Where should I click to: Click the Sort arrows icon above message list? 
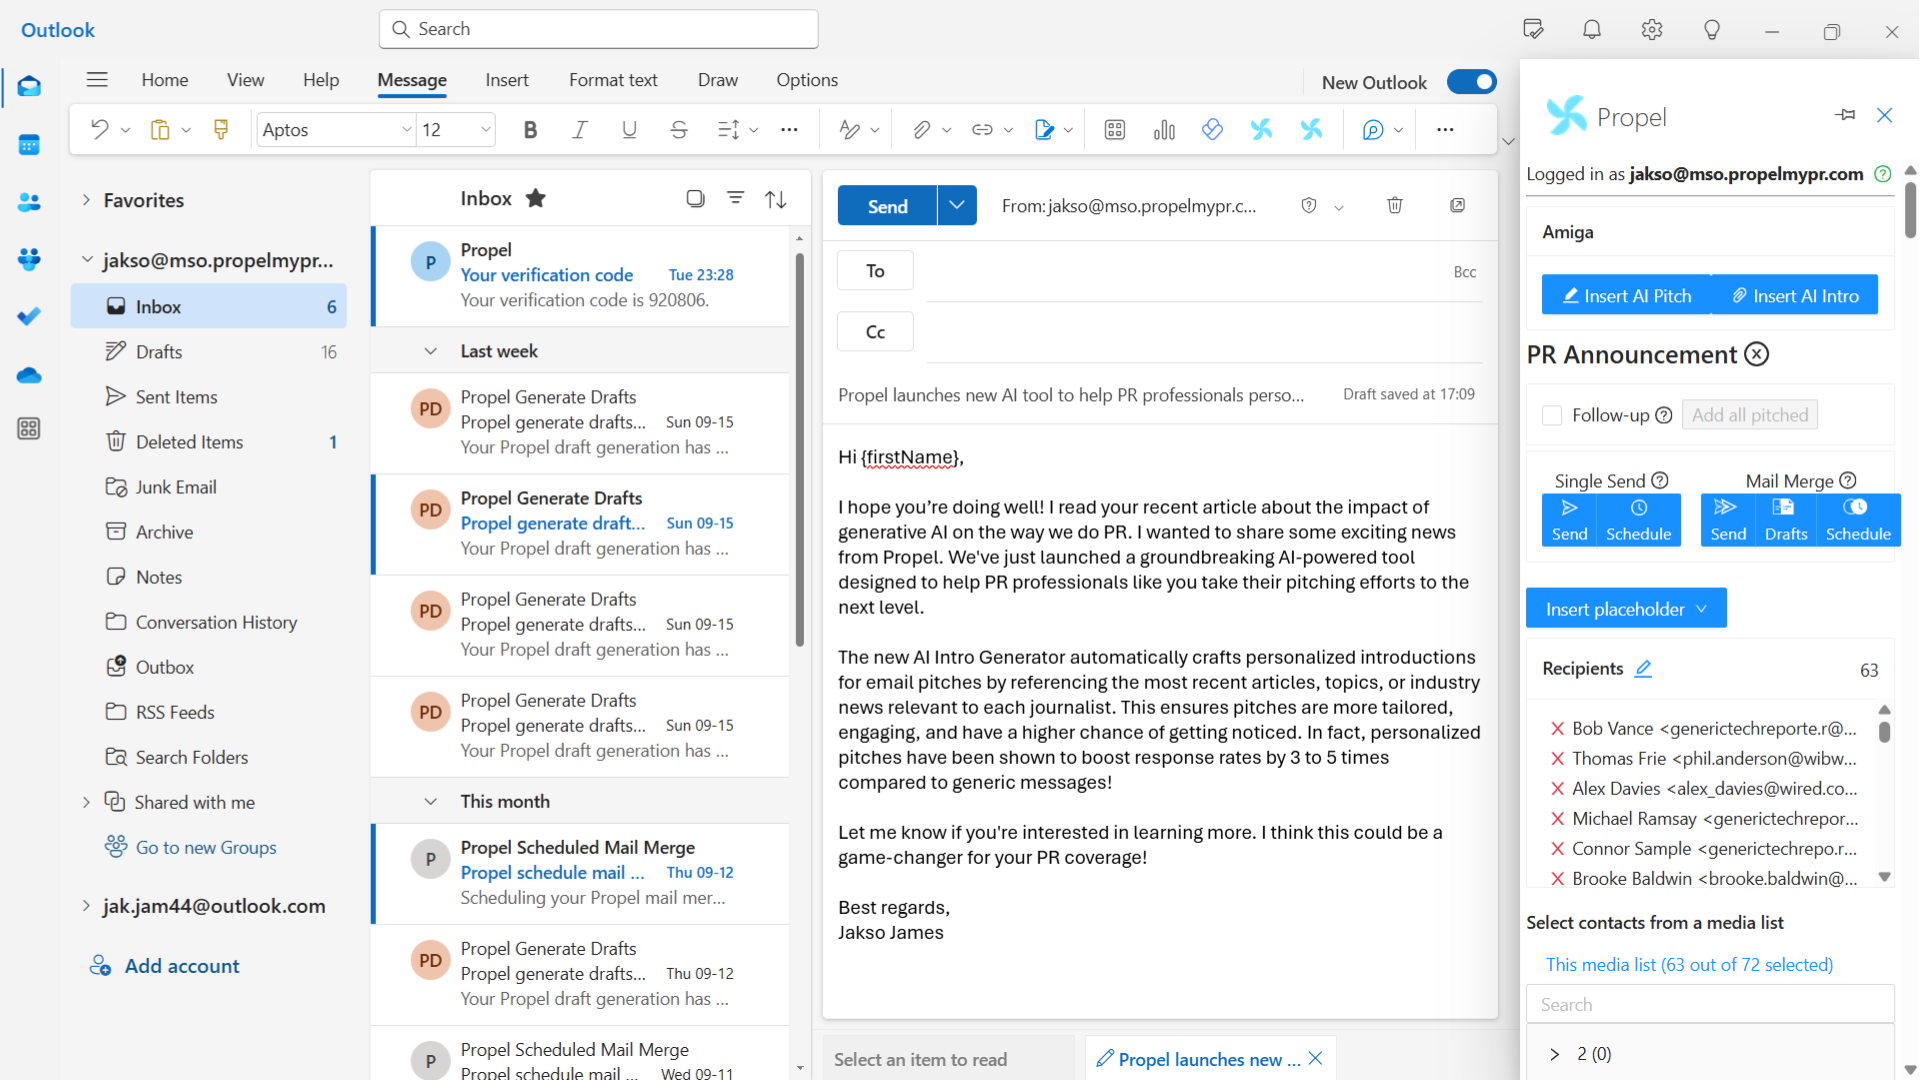tap(776, 199)
